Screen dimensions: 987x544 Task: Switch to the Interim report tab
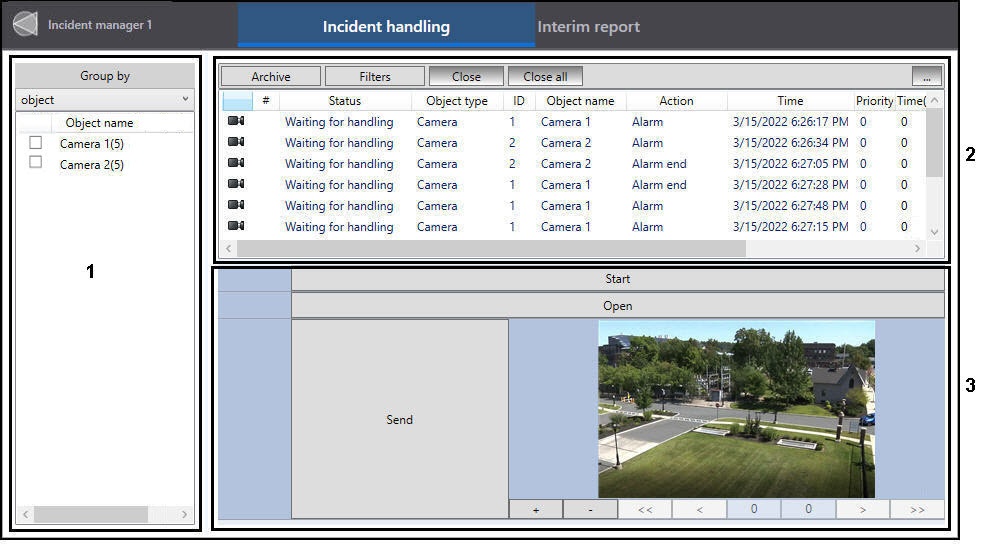pyautogui.click(x=588, y=27)
